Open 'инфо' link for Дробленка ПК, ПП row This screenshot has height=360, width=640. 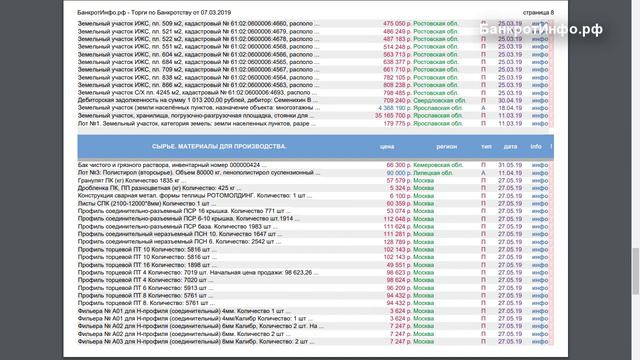(x=540, y=188)
